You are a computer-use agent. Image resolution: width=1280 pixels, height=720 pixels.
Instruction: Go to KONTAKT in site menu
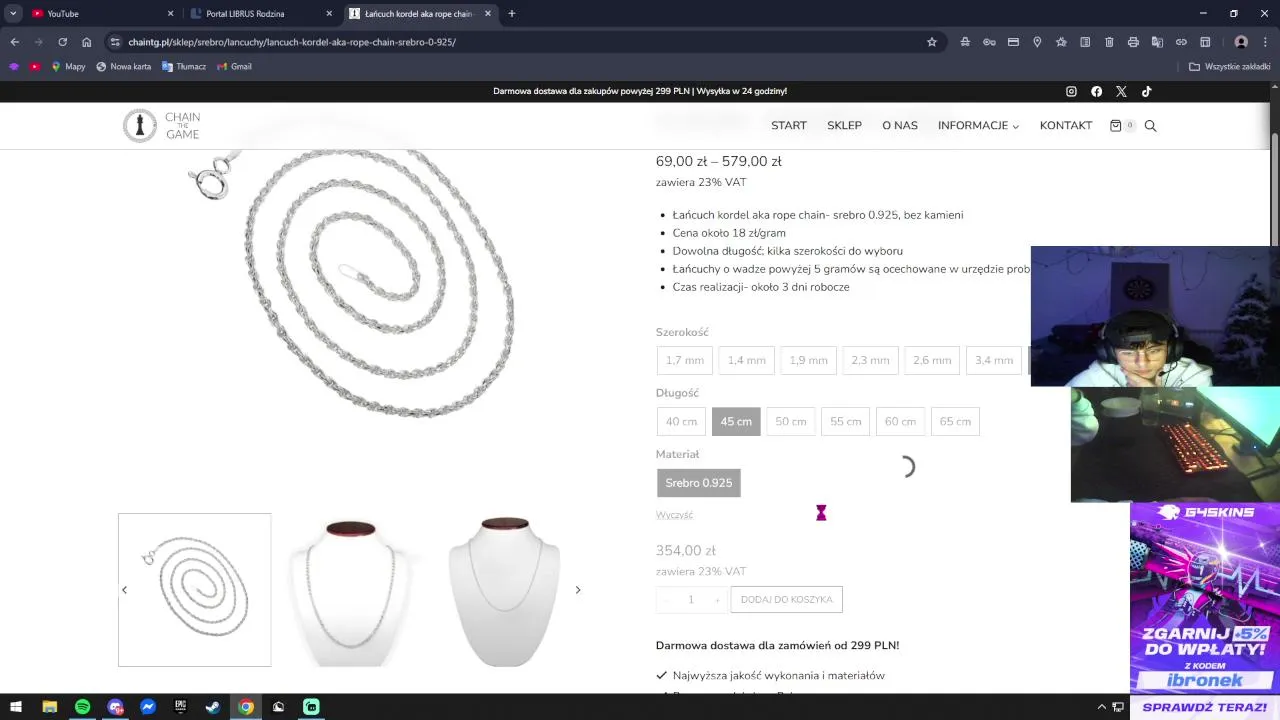point(1066,125)
